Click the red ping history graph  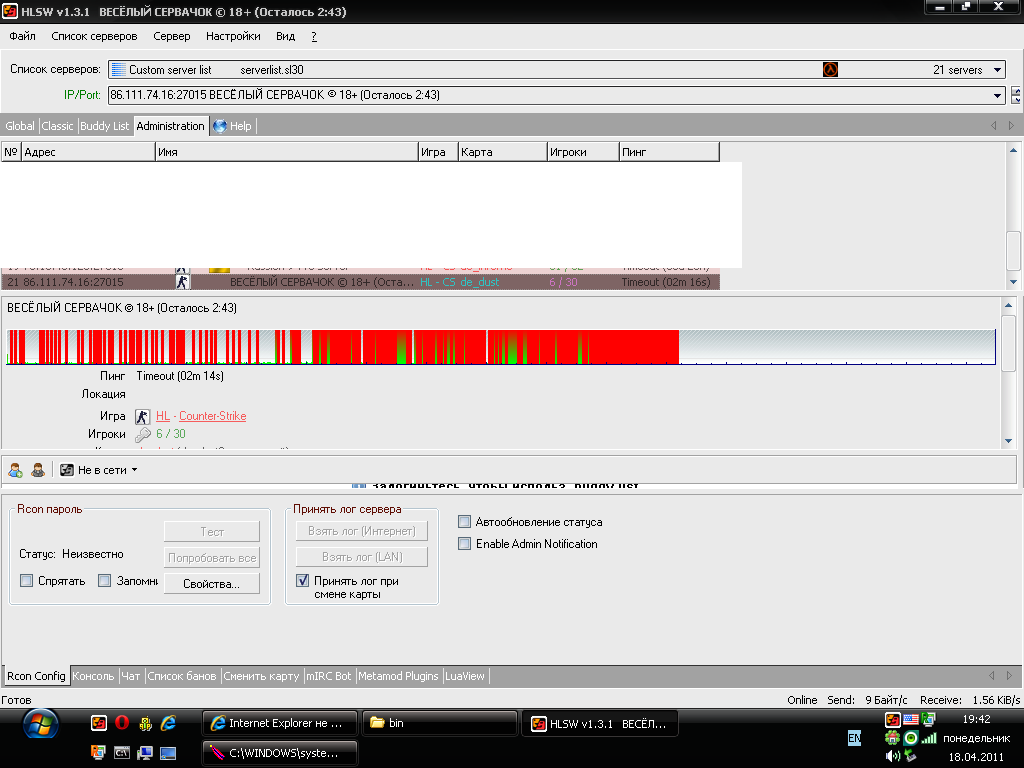pos(501,347)
